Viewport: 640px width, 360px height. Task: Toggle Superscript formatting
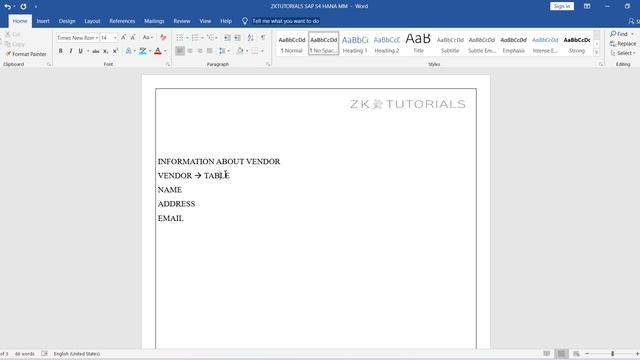tap(116, 51)
